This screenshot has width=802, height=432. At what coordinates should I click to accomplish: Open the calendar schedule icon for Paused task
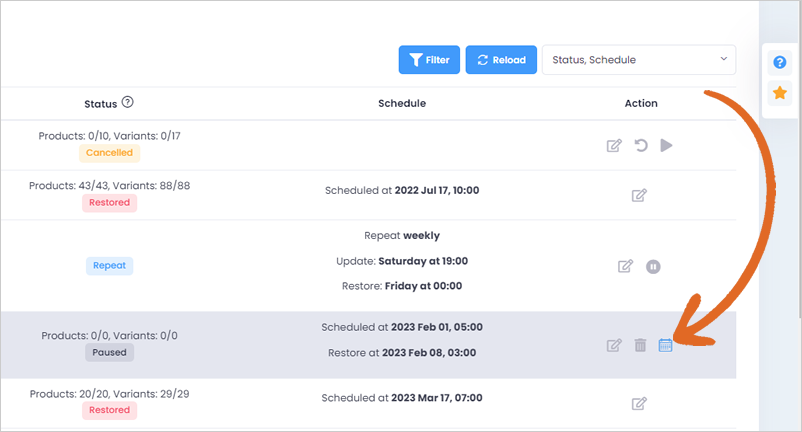[665, 346]
